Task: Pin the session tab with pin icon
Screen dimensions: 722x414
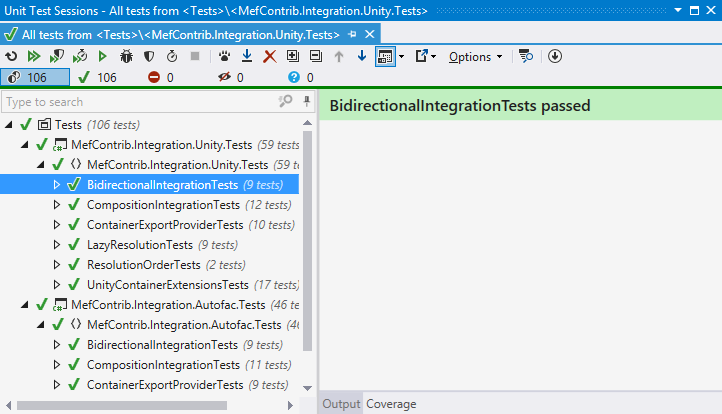Action: pos(352,34)
